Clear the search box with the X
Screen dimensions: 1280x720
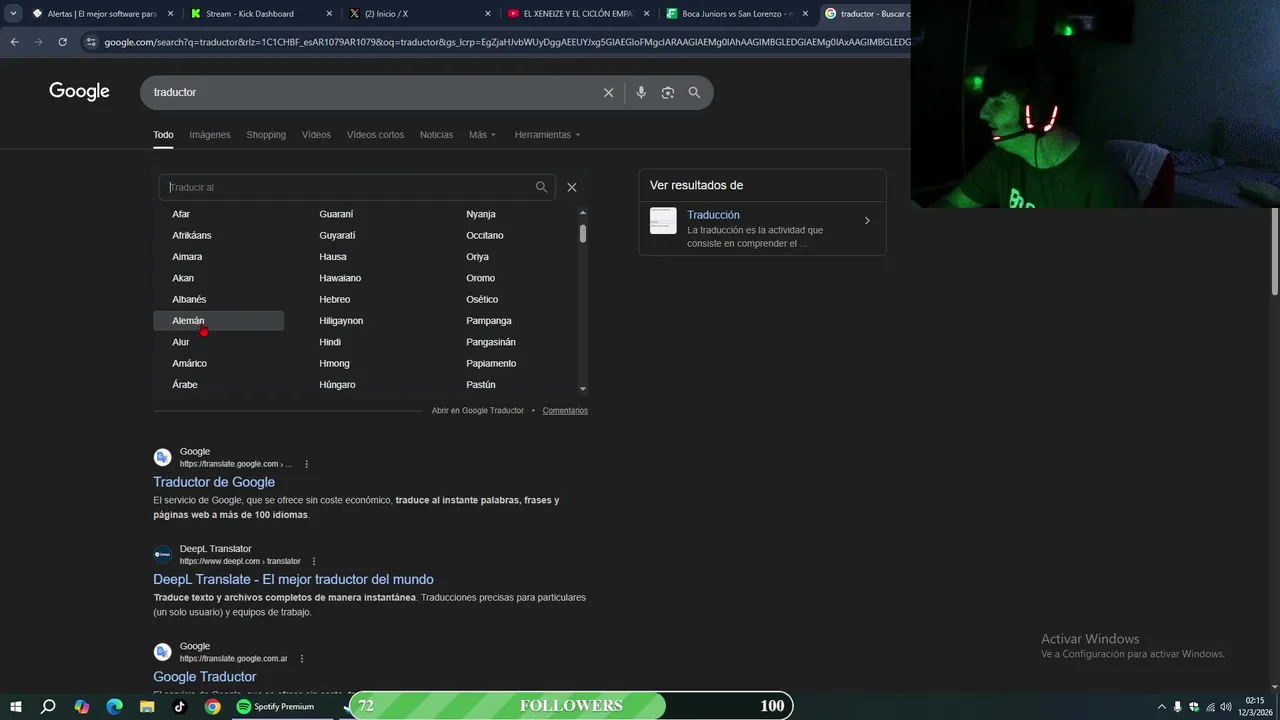608,92
